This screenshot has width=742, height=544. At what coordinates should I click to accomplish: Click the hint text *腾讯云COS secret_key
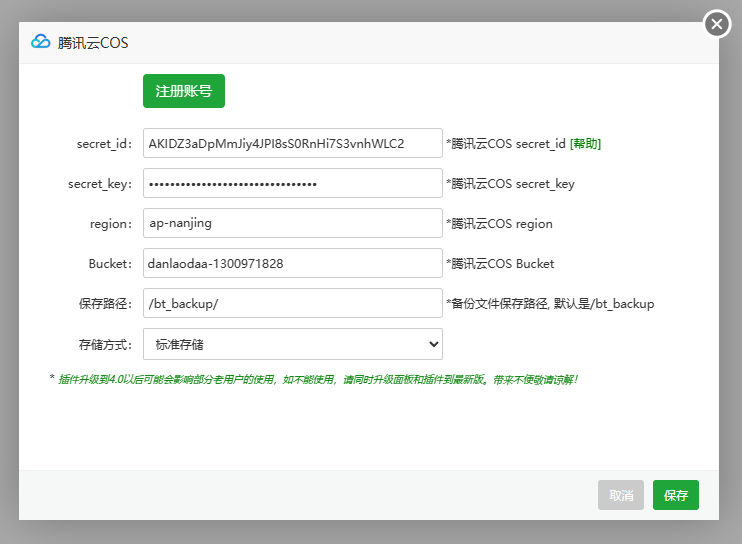[510, 184]
